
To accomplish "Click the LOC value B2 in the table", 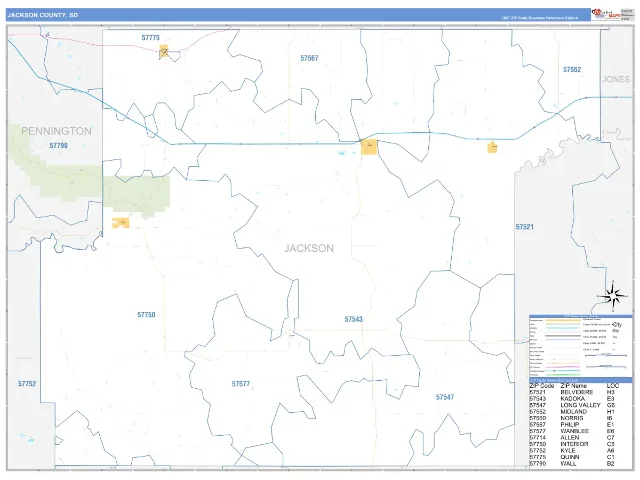I will click(x=611, y=464).
